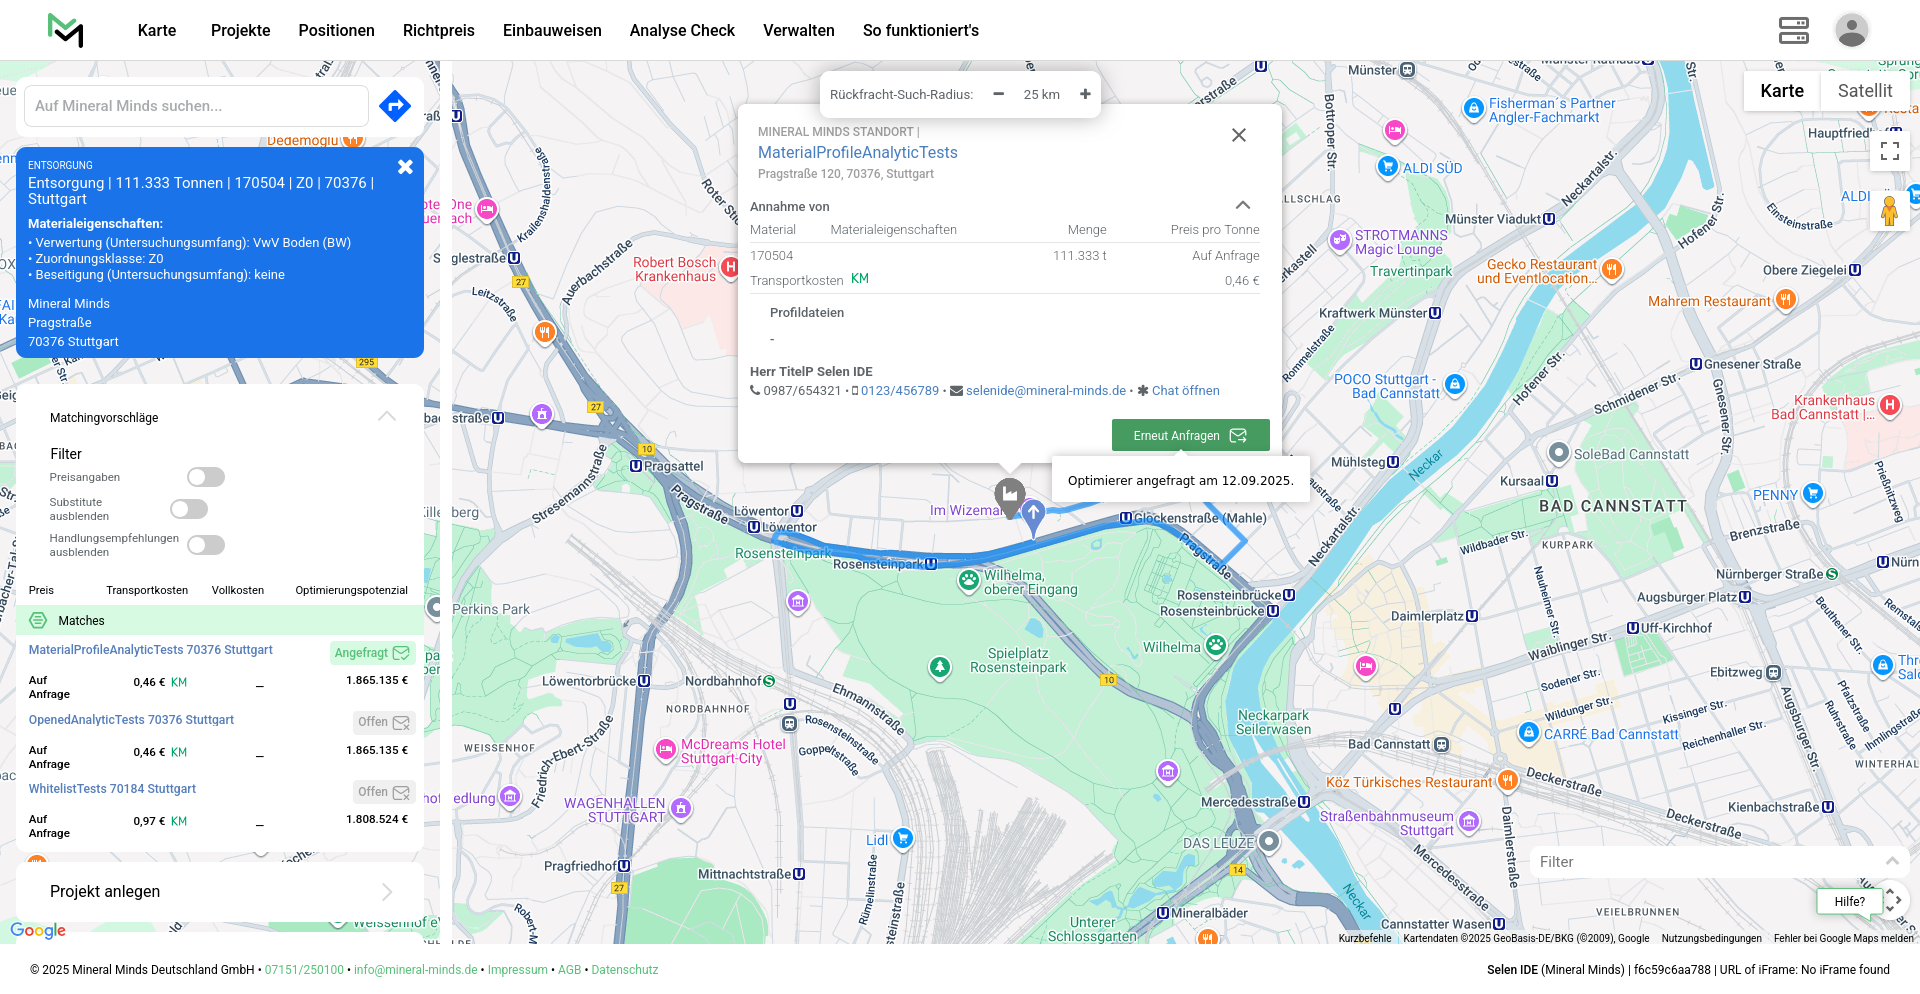Collapse the Annahme von section
This screenshot has width=1920, height=994.
click(1242, 205)
